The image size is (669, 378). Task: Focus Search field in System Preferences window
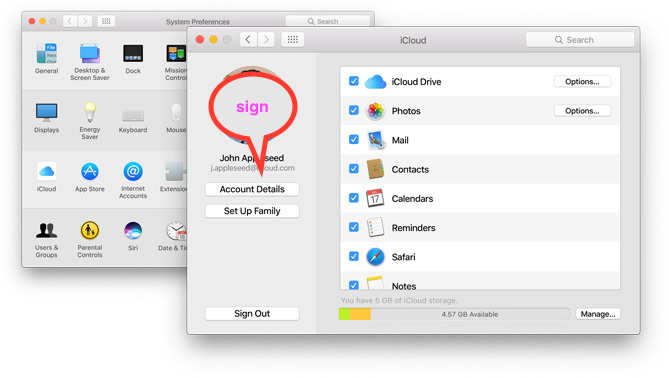coord(328,21)
